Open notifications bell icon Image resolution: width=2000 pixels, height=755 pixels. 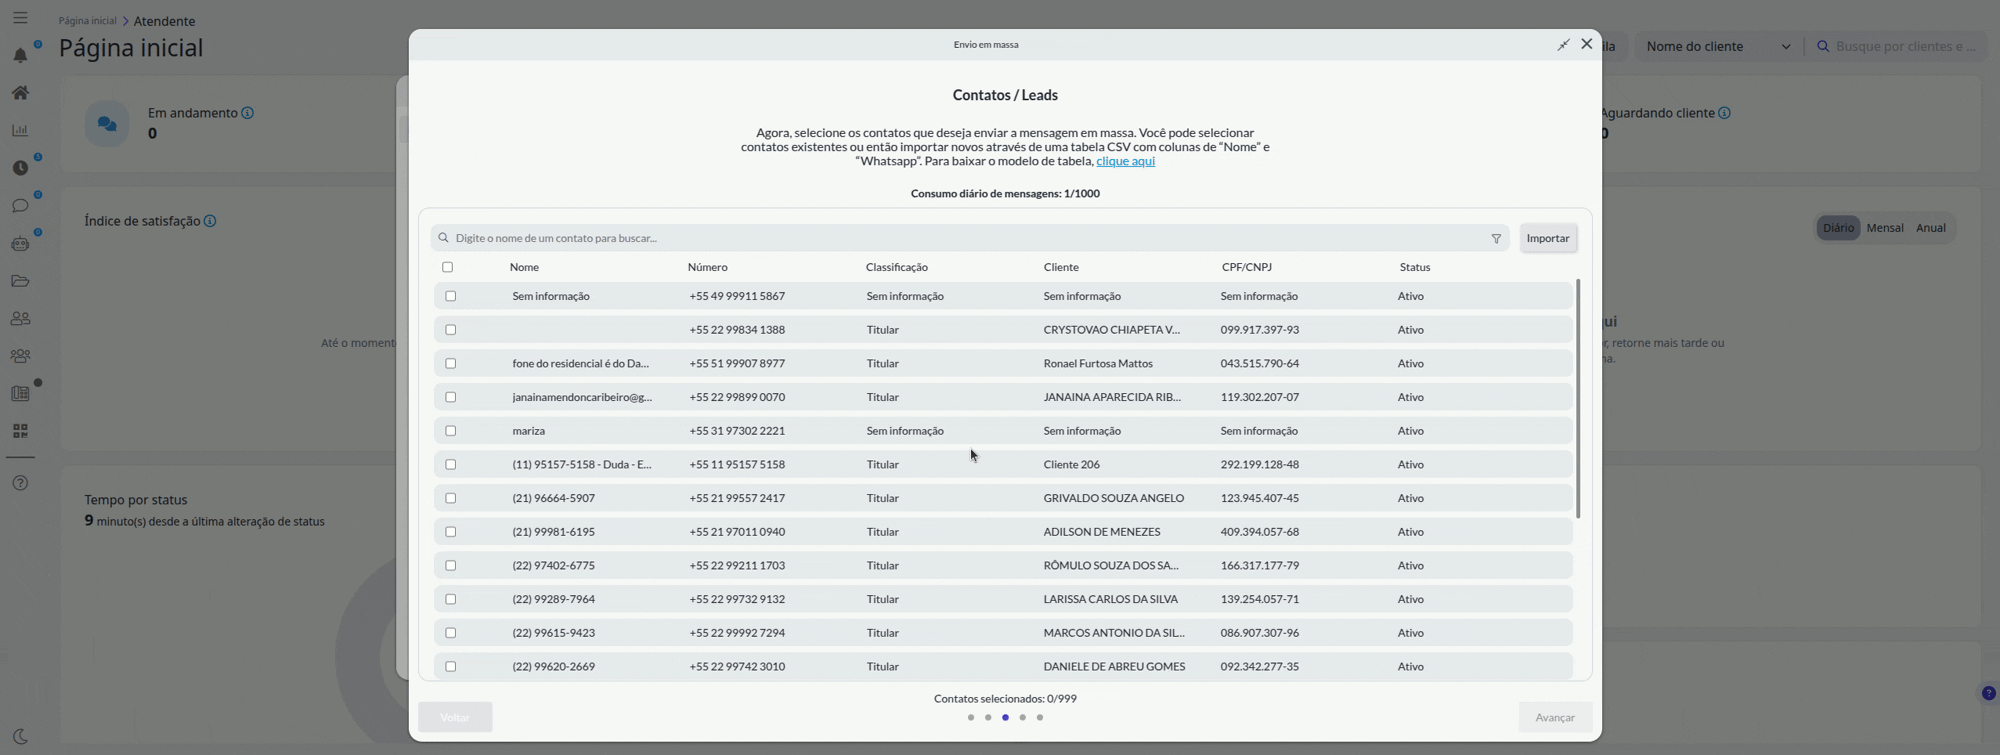click(20, 56)
